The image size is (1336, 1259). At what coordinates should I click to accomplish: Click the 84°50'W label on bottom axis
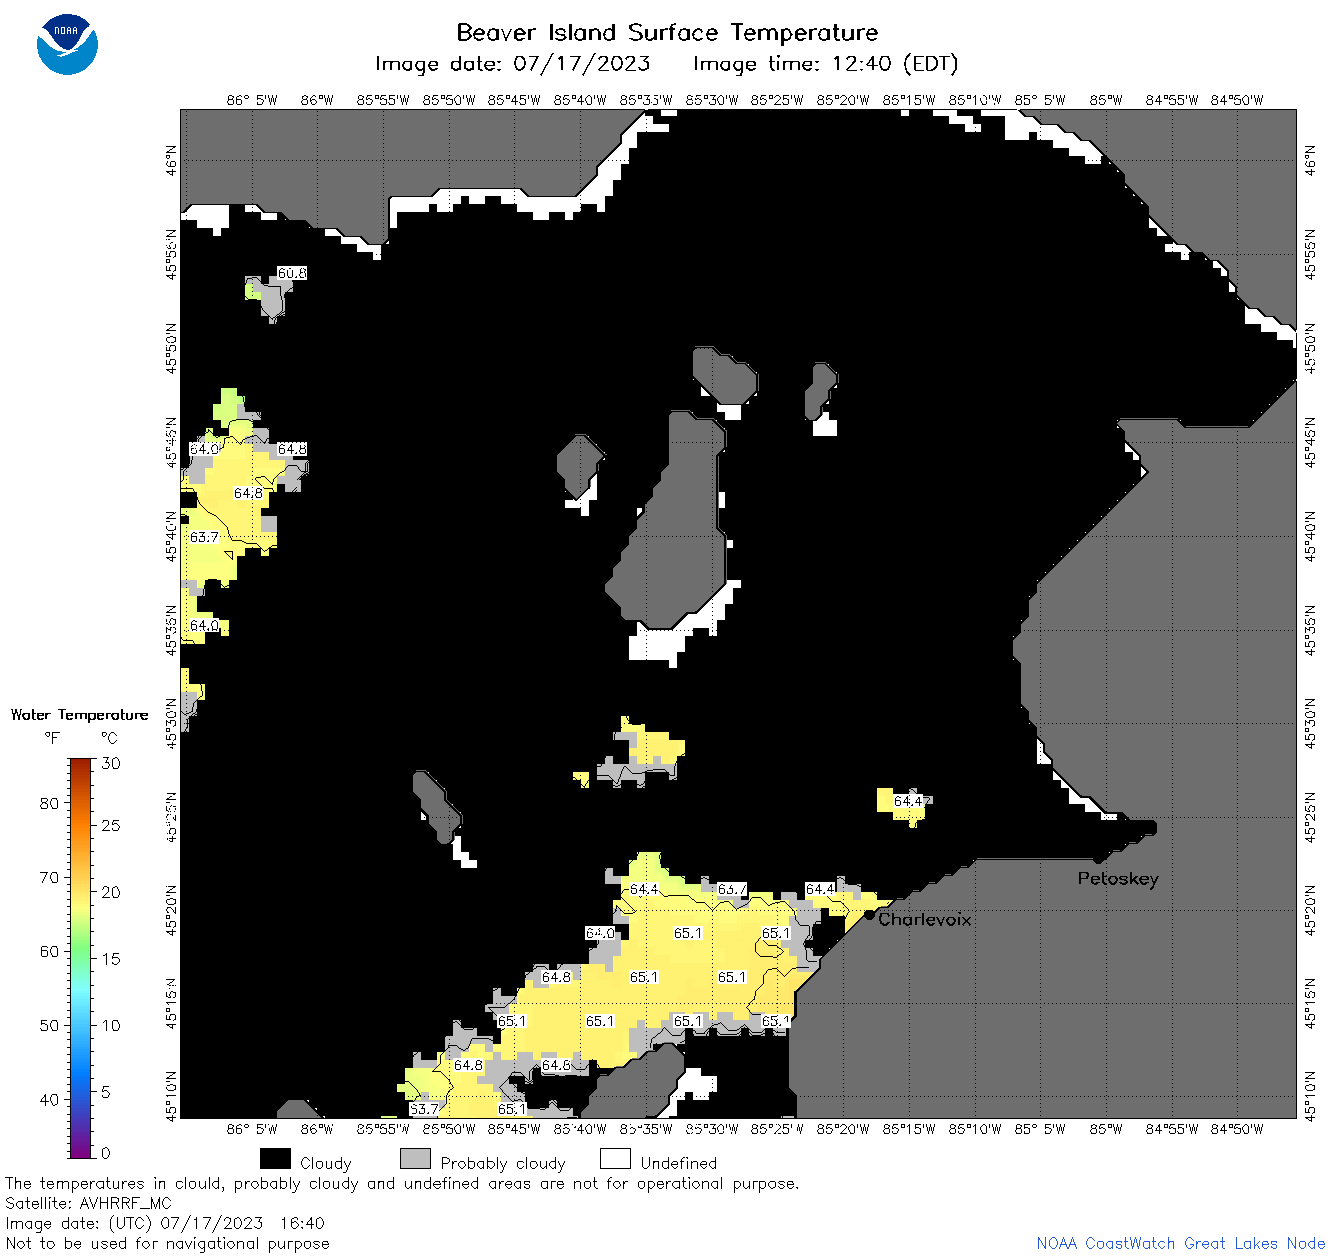click(x=1237, y=1129)
